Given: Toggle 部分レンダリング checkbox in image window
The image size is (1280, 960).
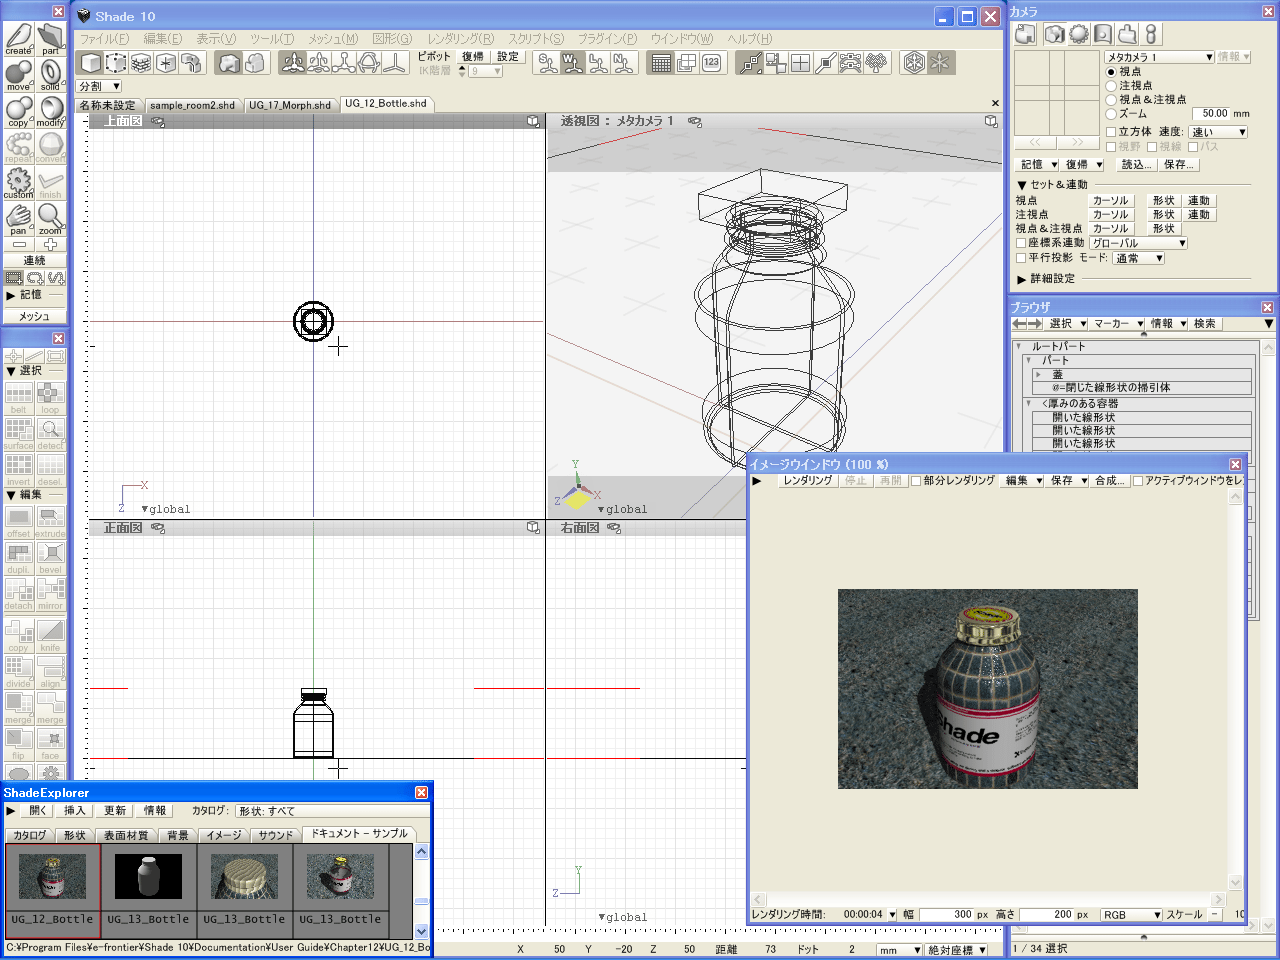Looking at the screenshot, I should [x=916, y=481].
